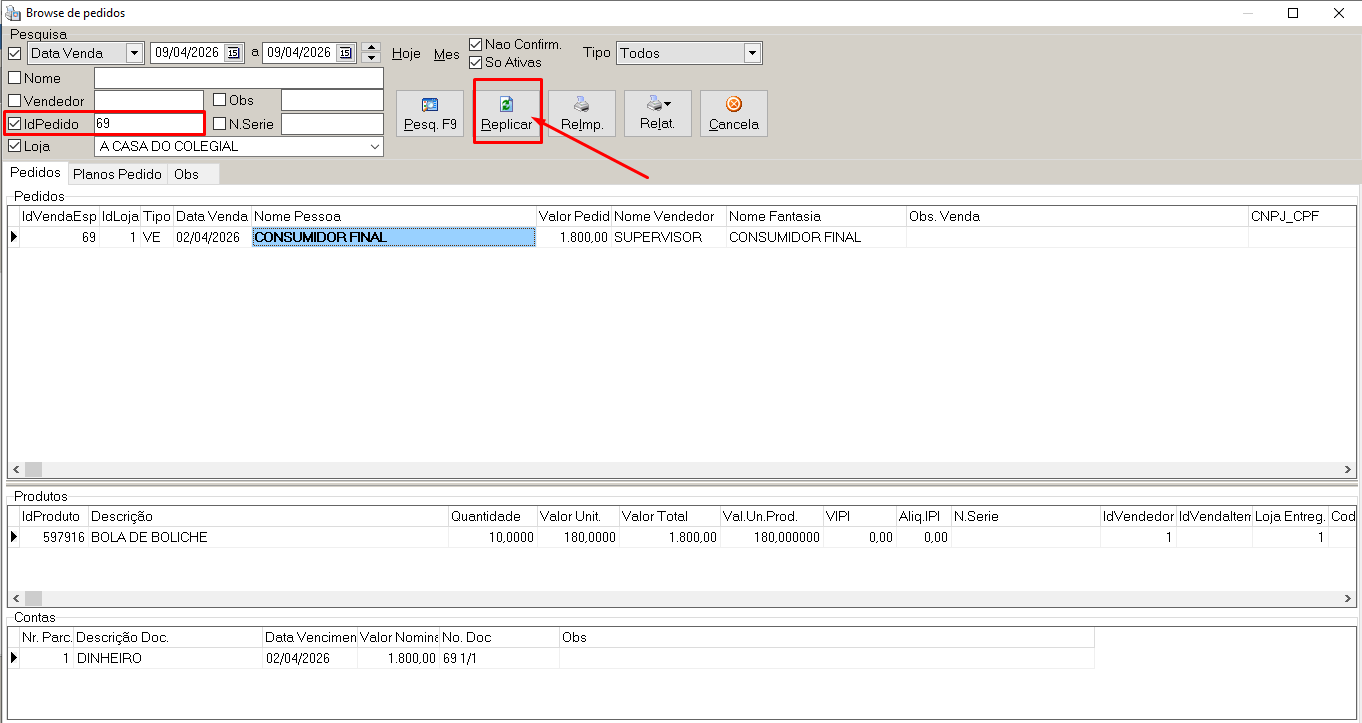Expand the Data Venda dropdown
1362x723 pixels.
pos(134,53)
